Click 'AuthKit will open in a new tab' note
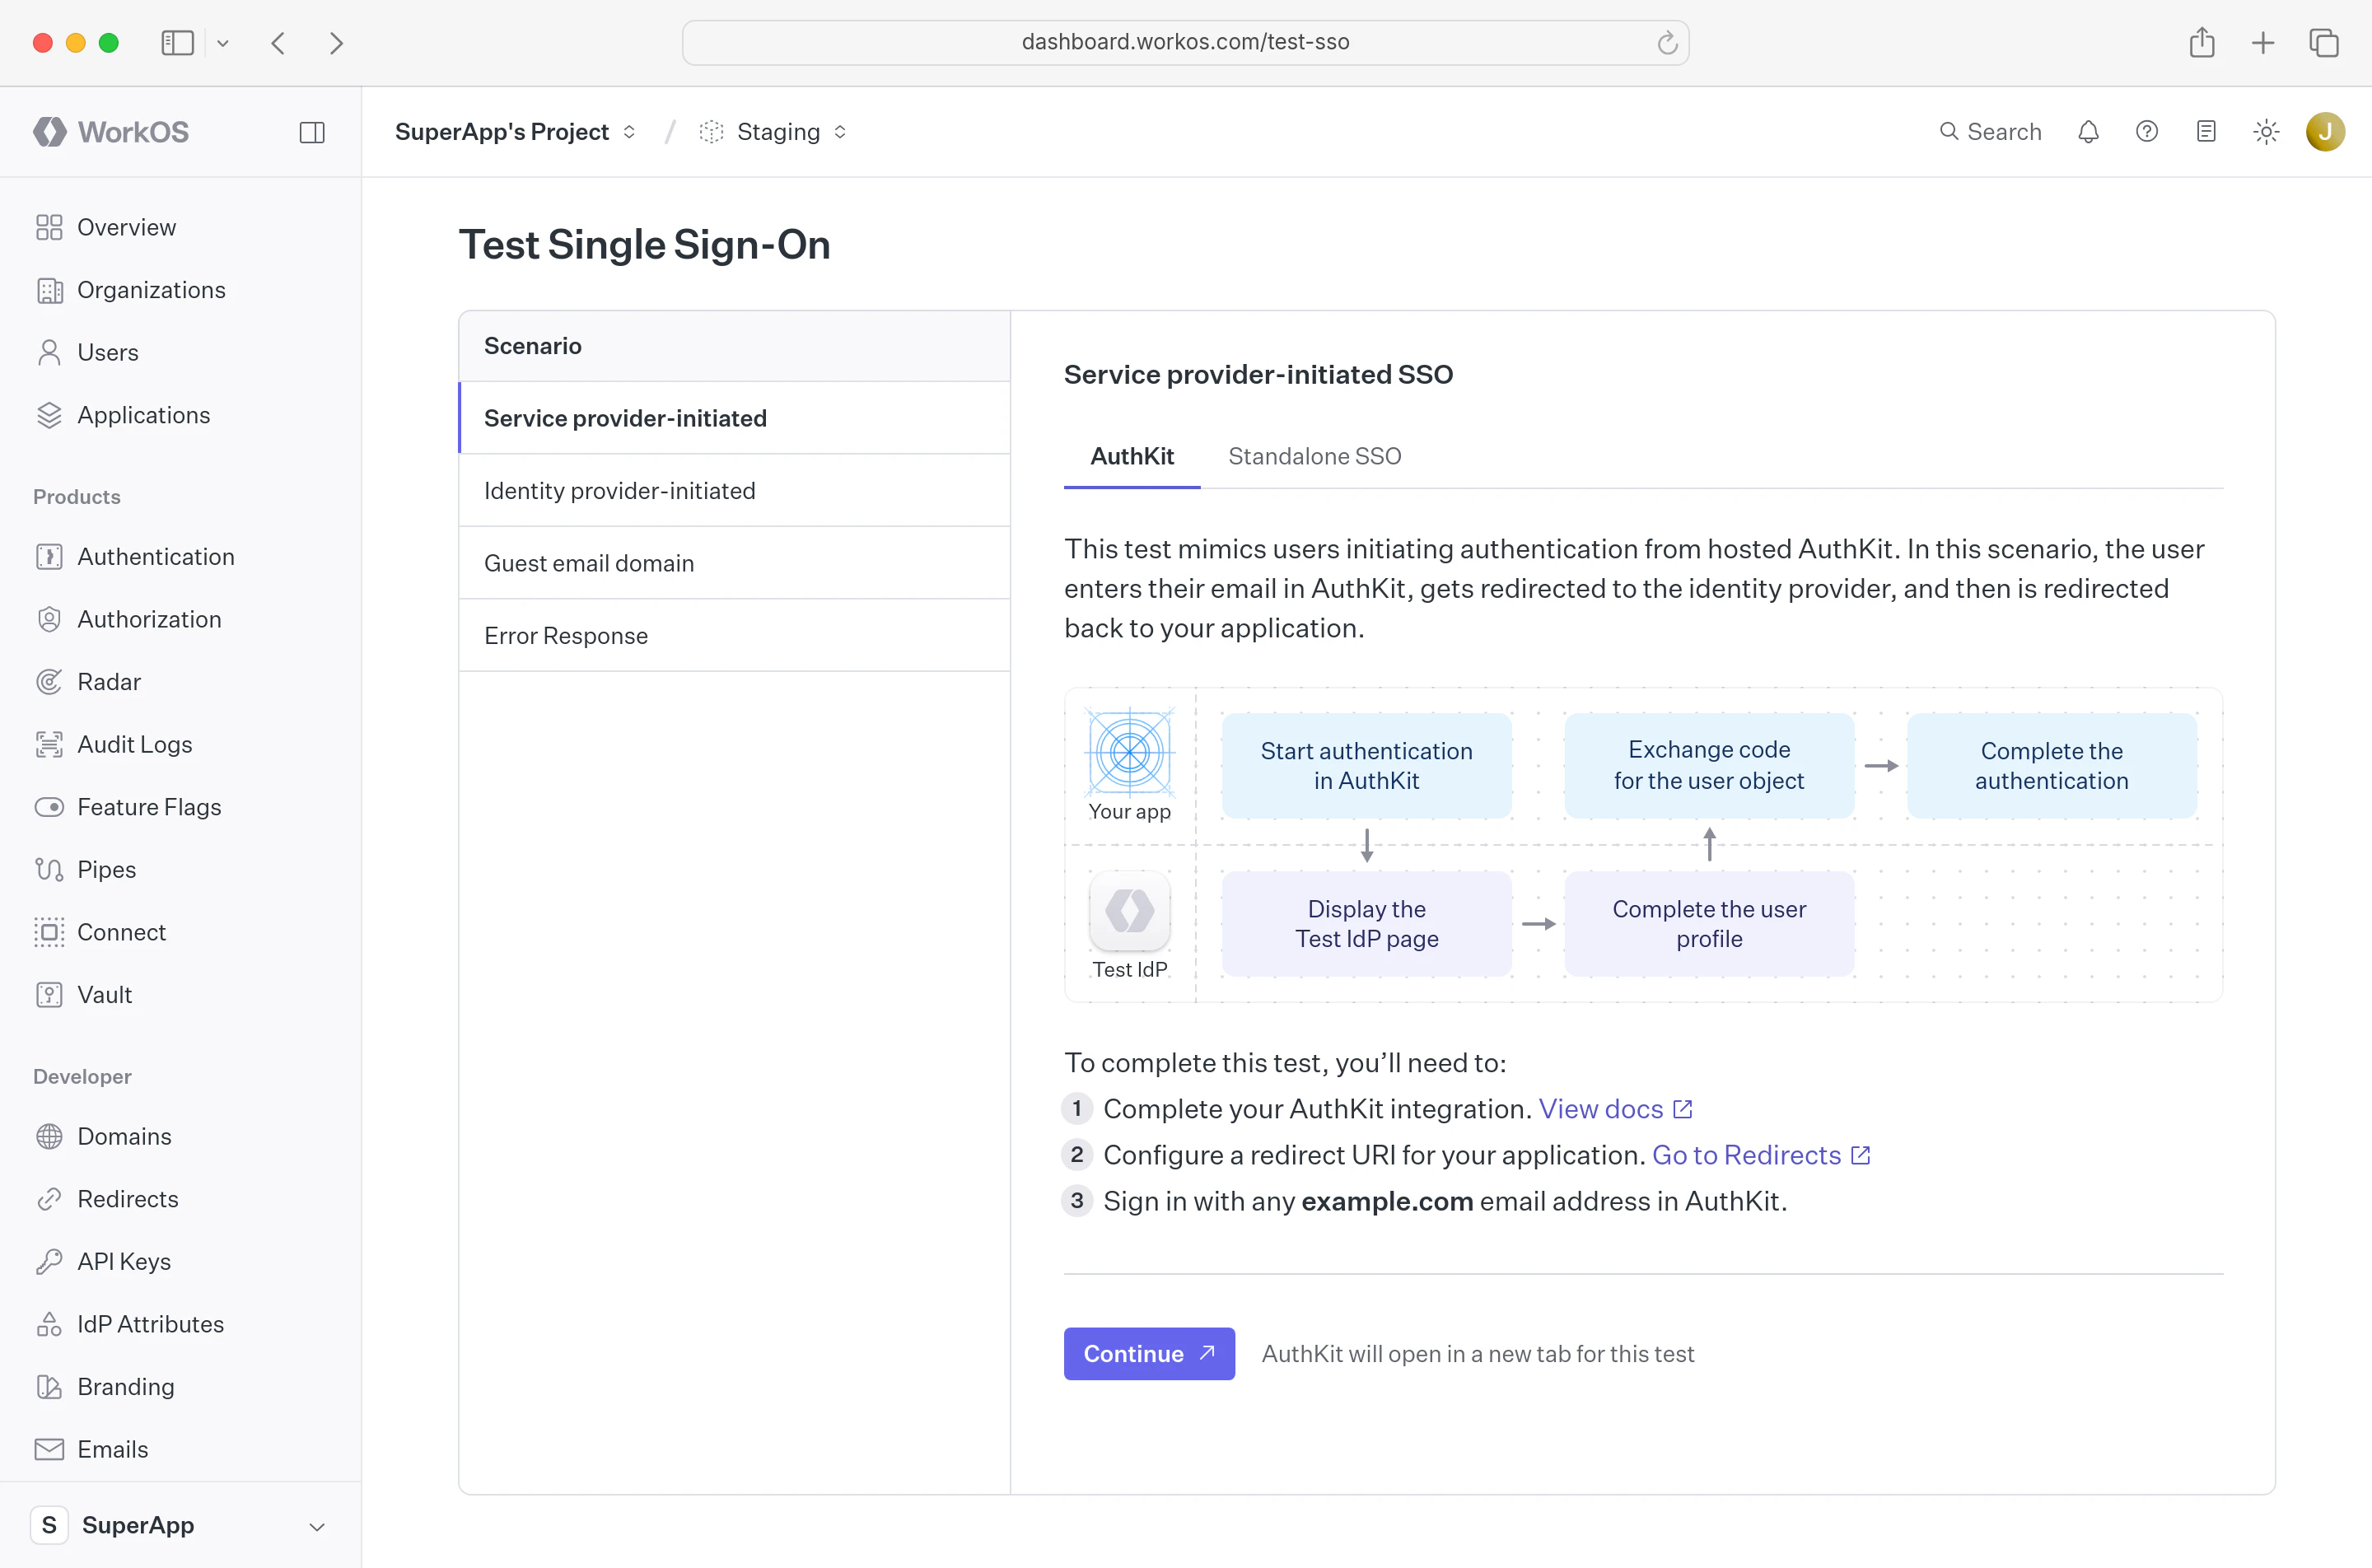Image resolution: width=2372 pixels, height=1568 pixels. [x=1477, y=1354]
